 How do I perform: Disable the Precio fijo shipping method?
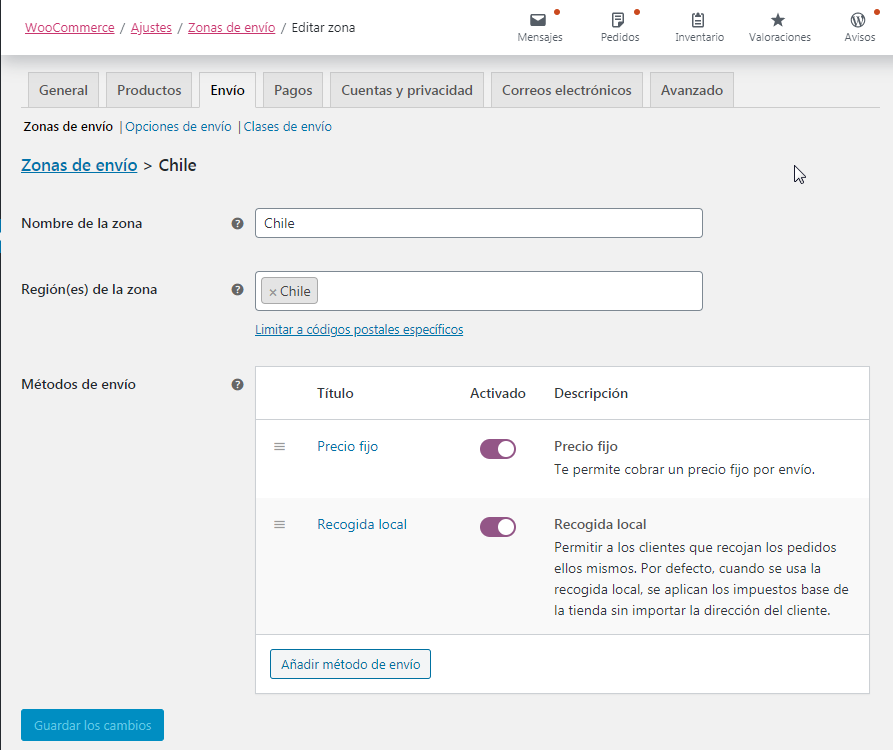click(498, 449)
